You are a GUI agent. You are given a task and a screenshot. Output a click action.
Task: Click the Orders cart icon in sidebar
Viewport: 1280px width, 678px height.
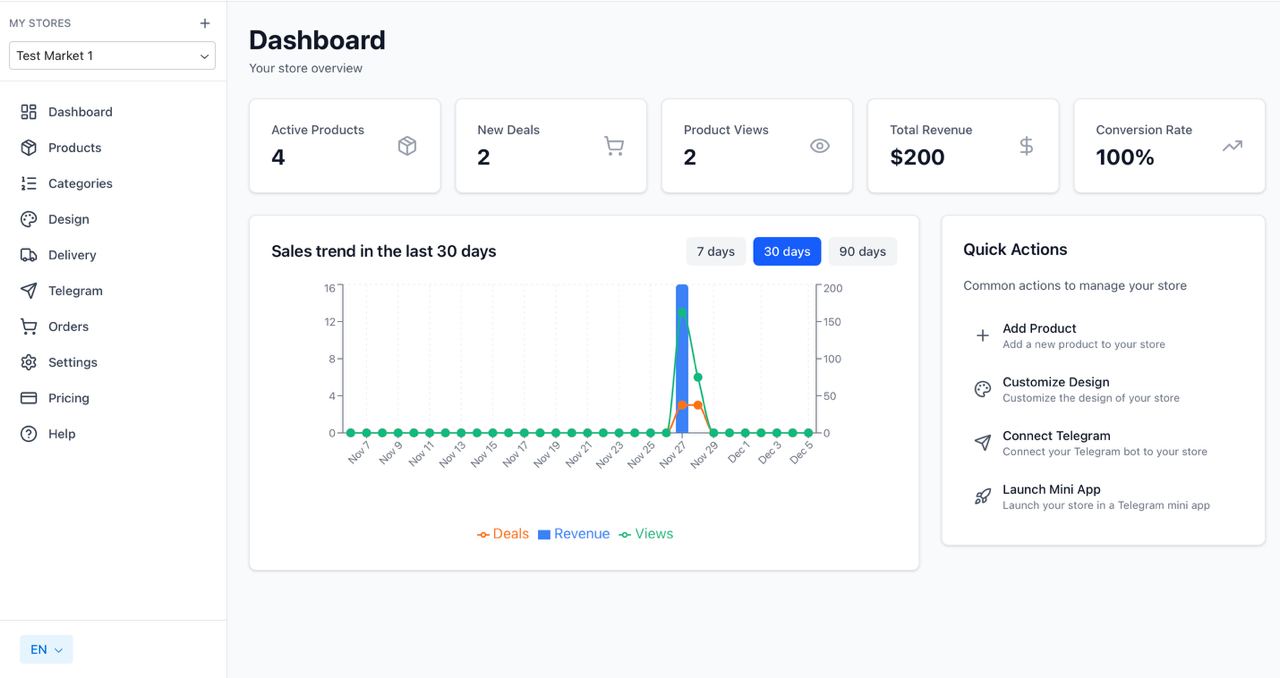(x=29, y=327)
